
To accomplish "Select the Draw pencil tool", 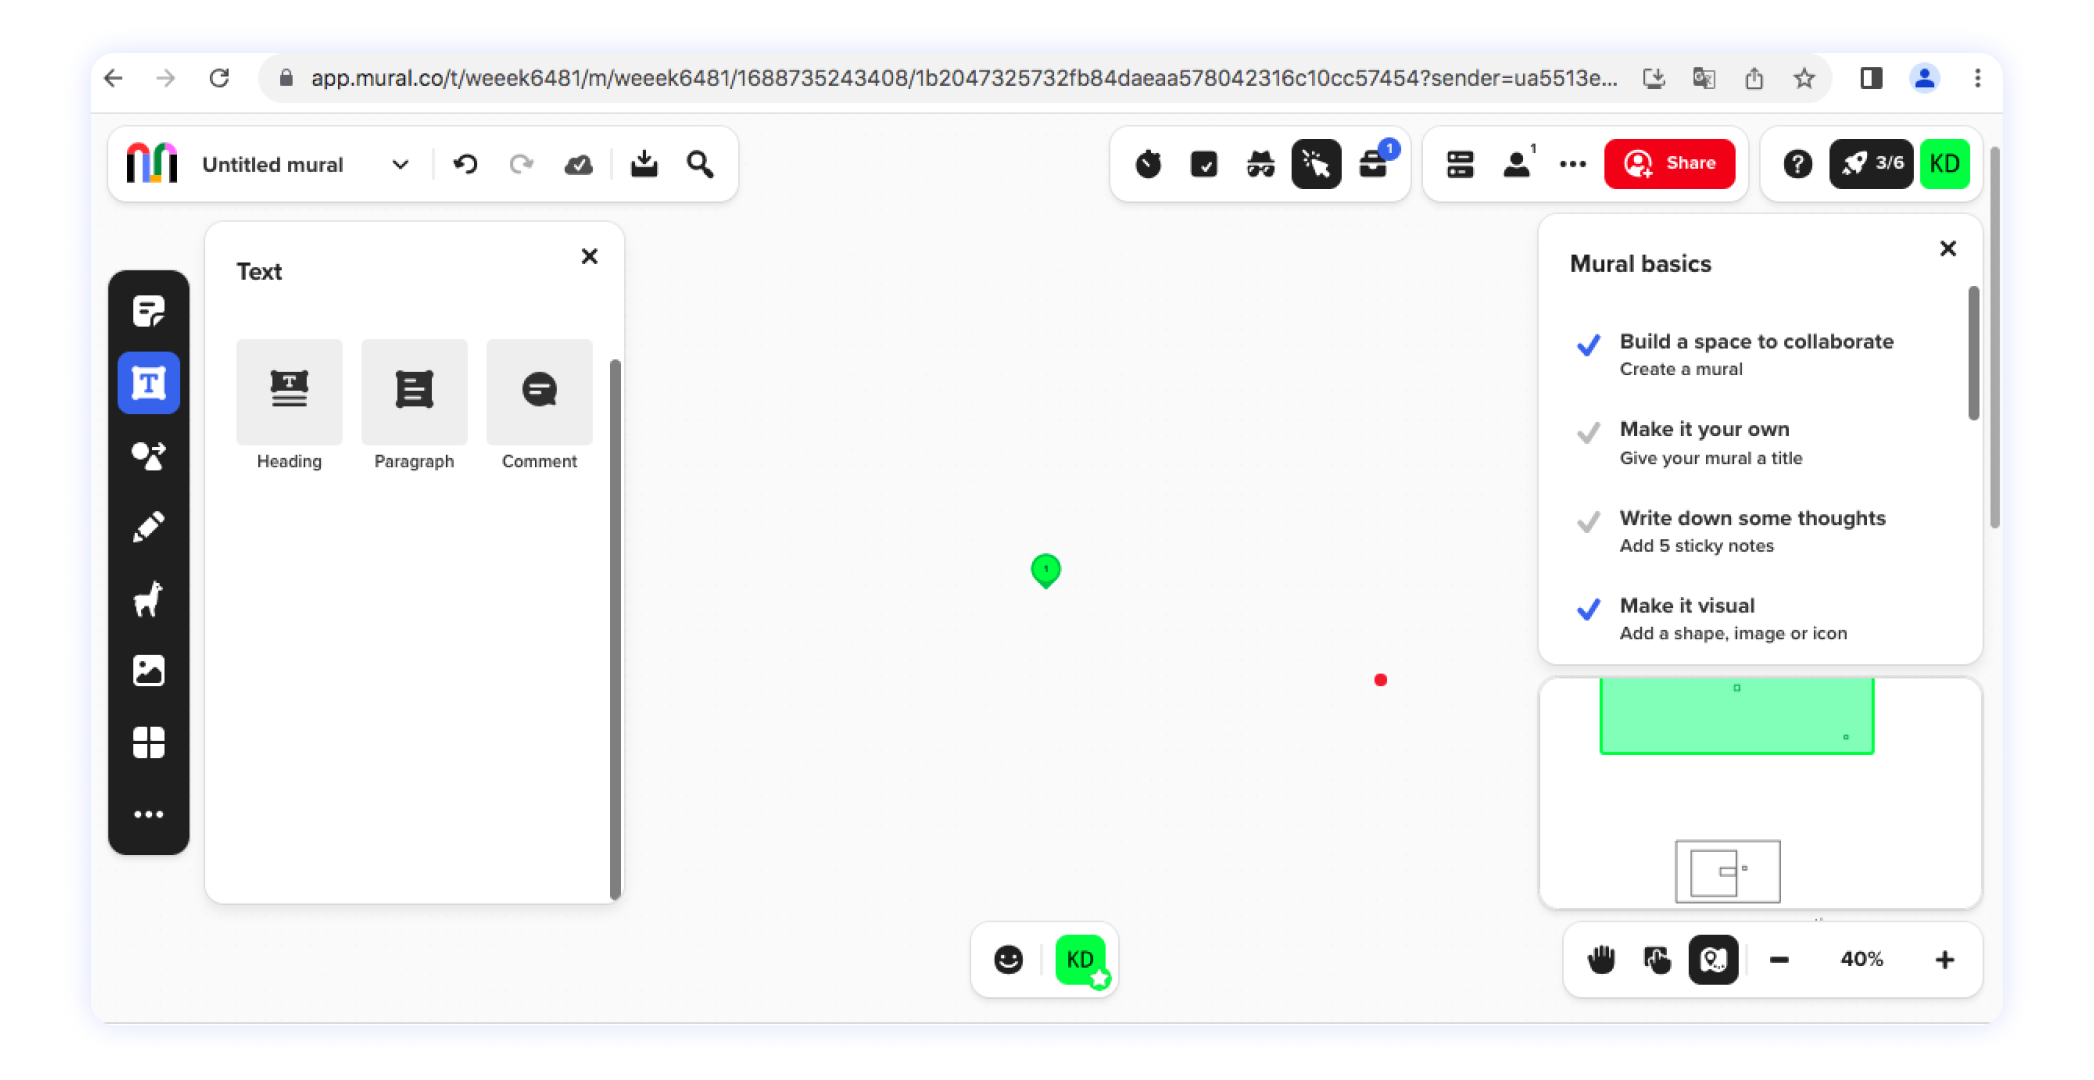I will pos(148,527).
